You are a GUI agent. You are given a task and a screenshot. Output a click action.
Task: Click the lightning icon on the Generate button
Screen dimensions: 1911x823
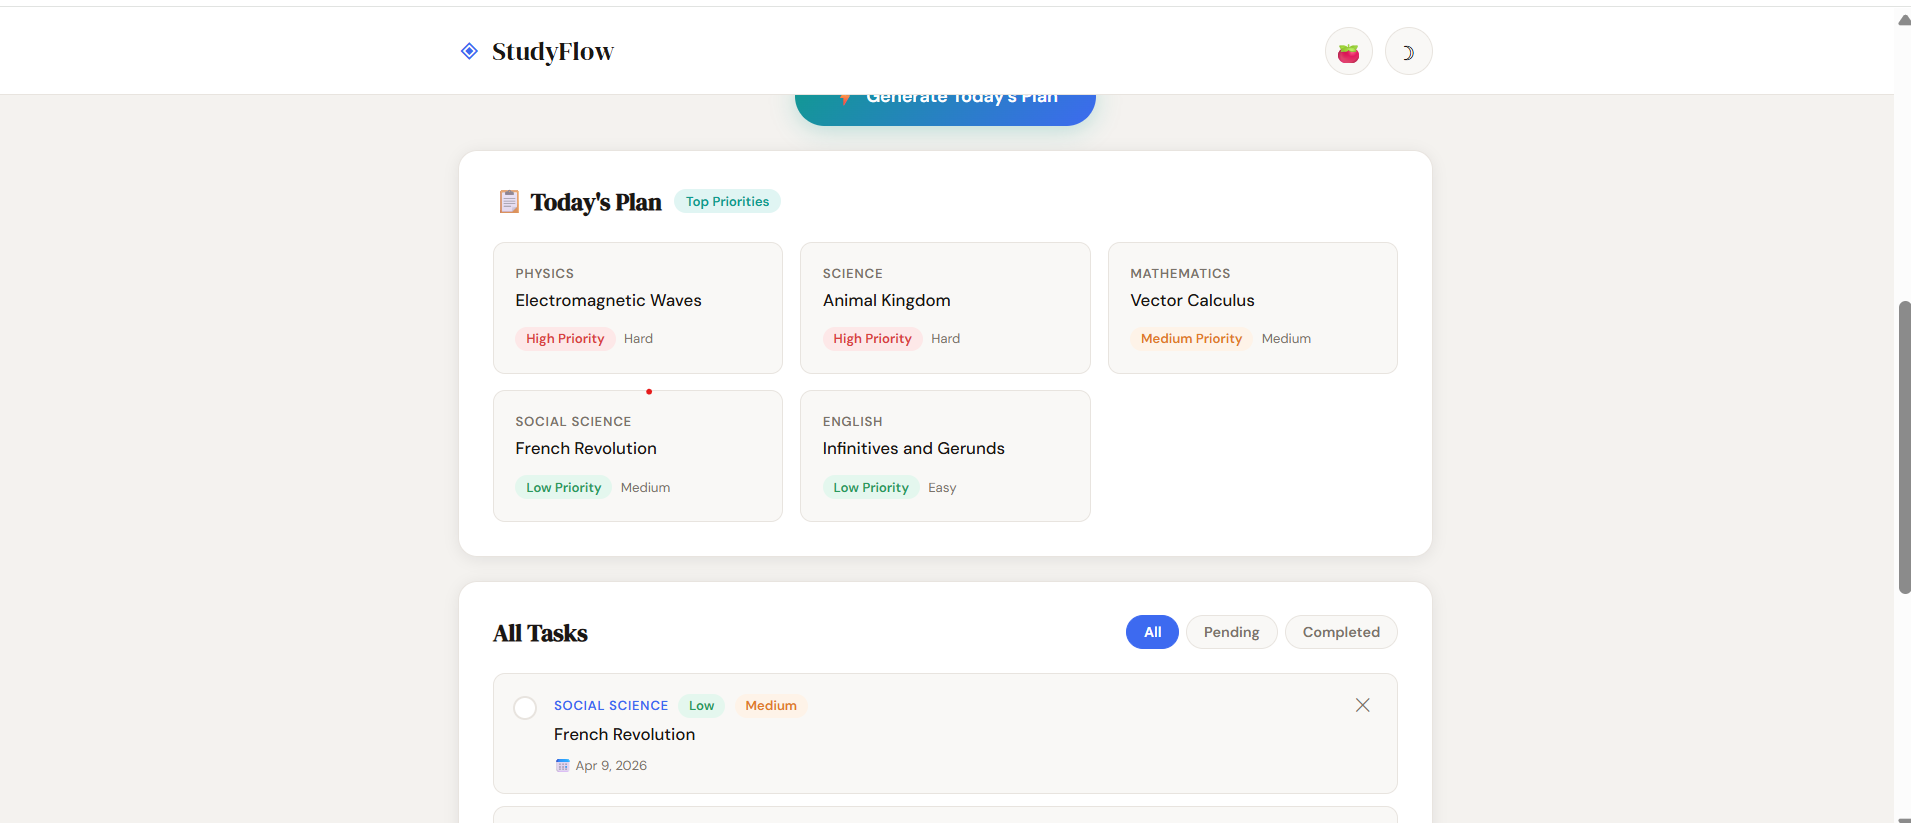(845, 97)
